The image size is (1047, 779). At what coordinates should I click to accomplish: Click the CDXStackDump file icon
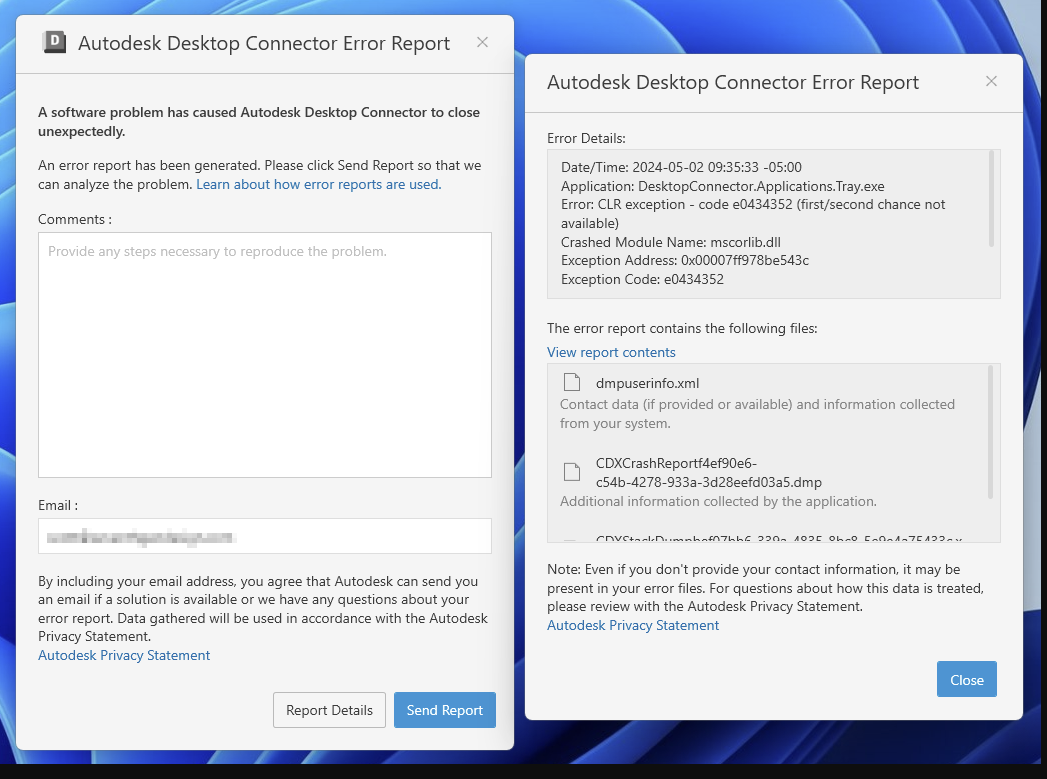pos(571,543)
